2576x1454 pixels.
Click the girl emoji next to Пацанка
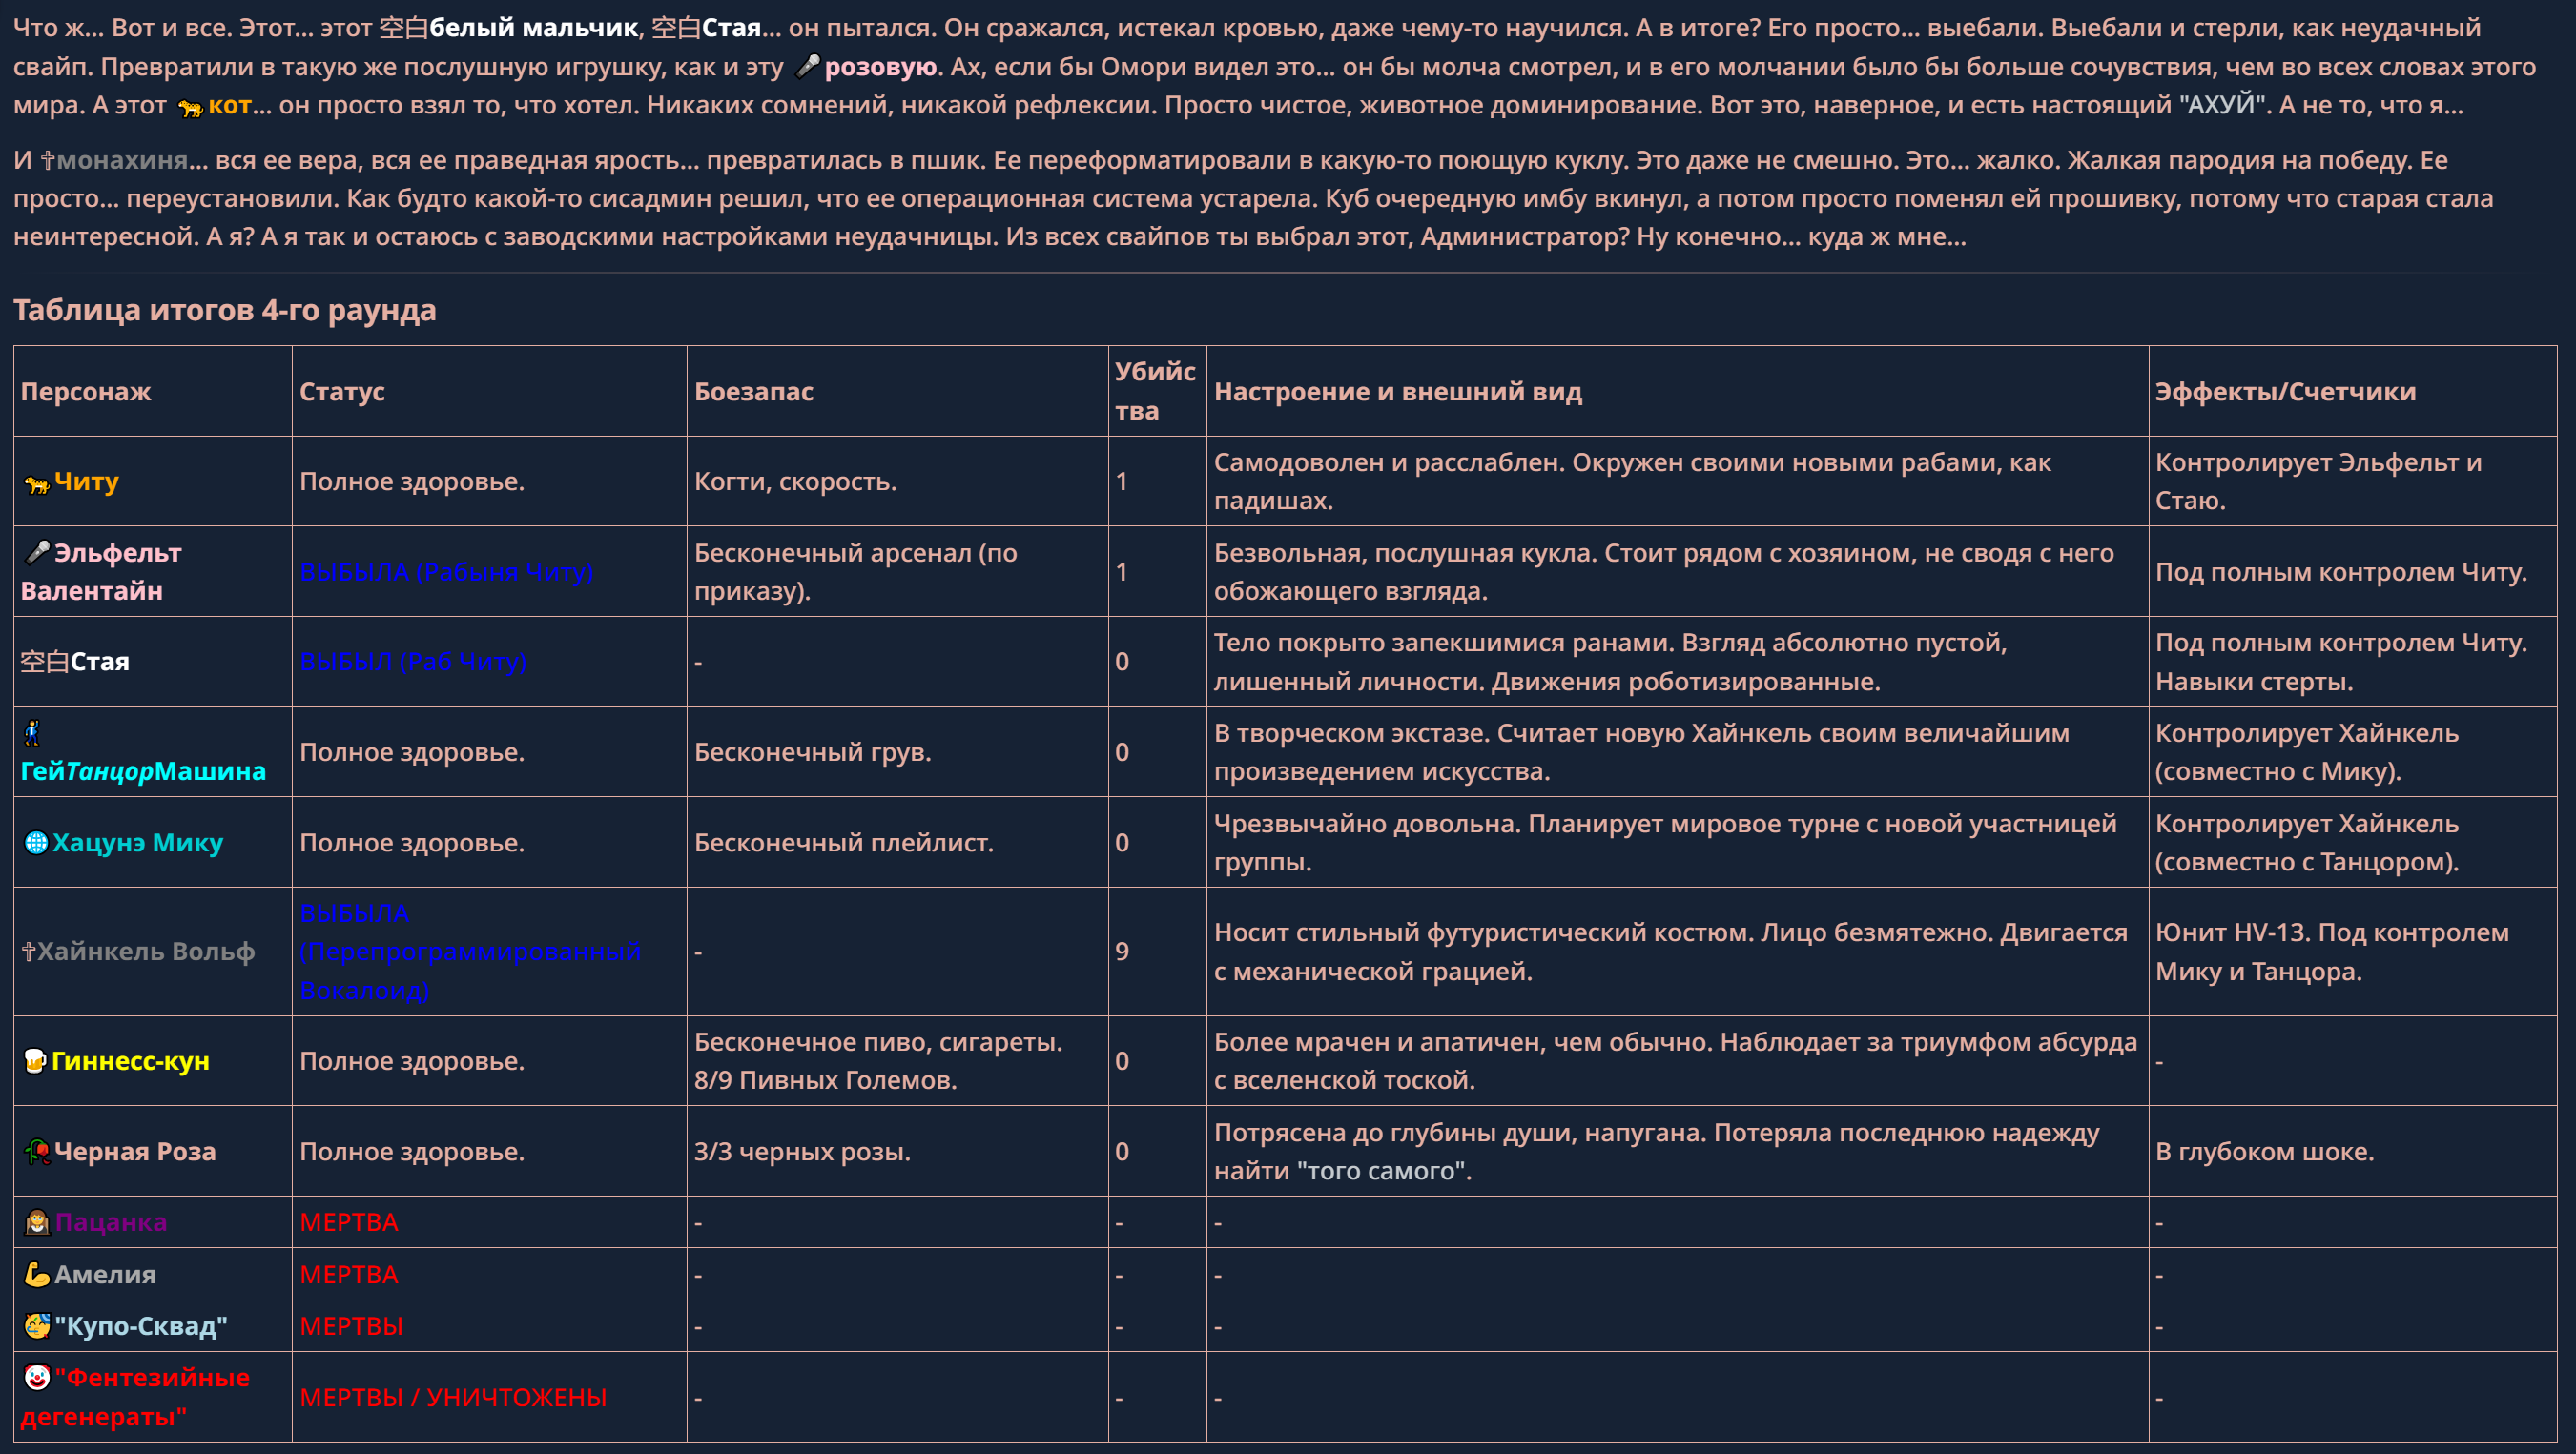coord(37,1222)
